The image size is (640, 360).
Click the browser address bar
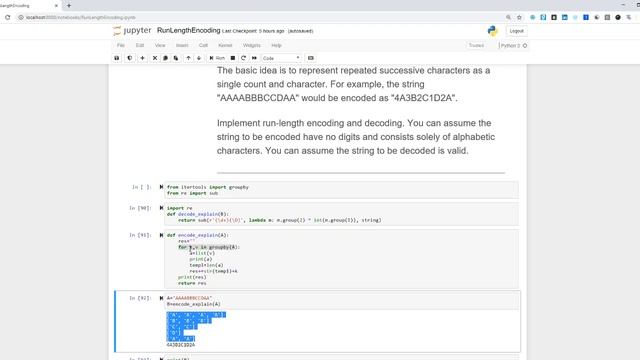point(261,17)
